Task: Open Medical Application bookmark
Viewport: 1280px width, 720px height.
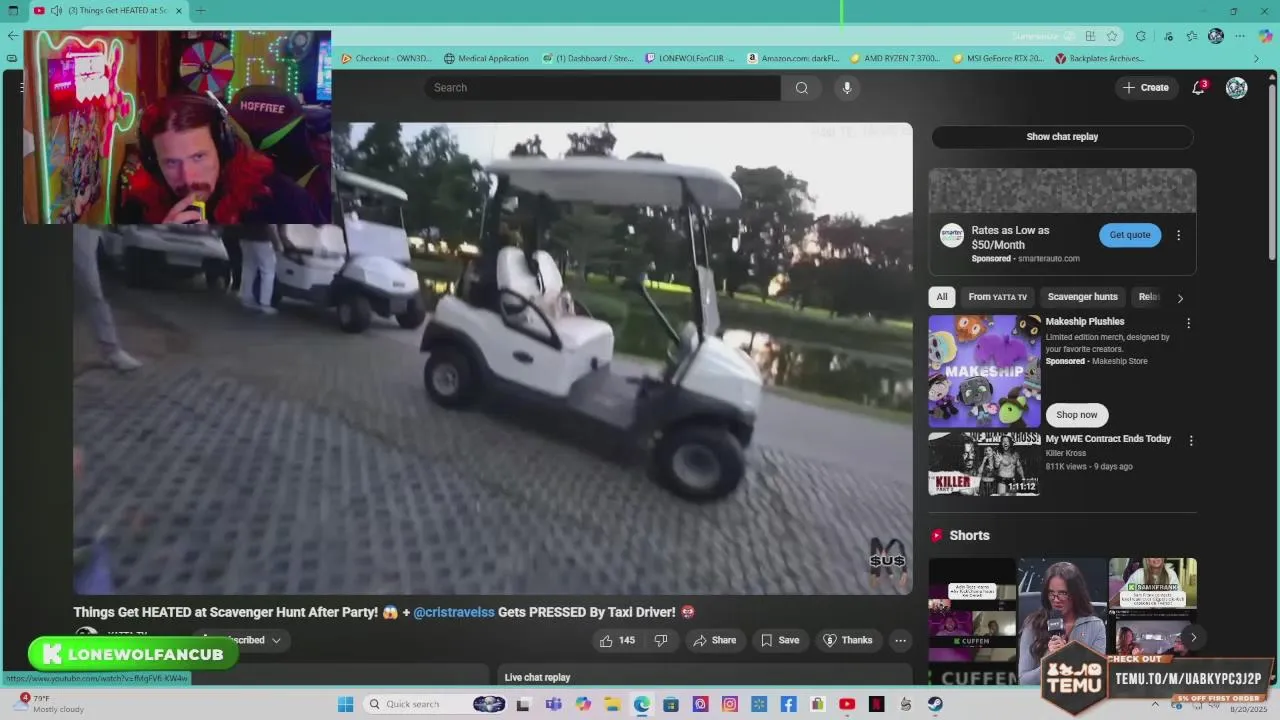Action: click(x=486, y=59)
